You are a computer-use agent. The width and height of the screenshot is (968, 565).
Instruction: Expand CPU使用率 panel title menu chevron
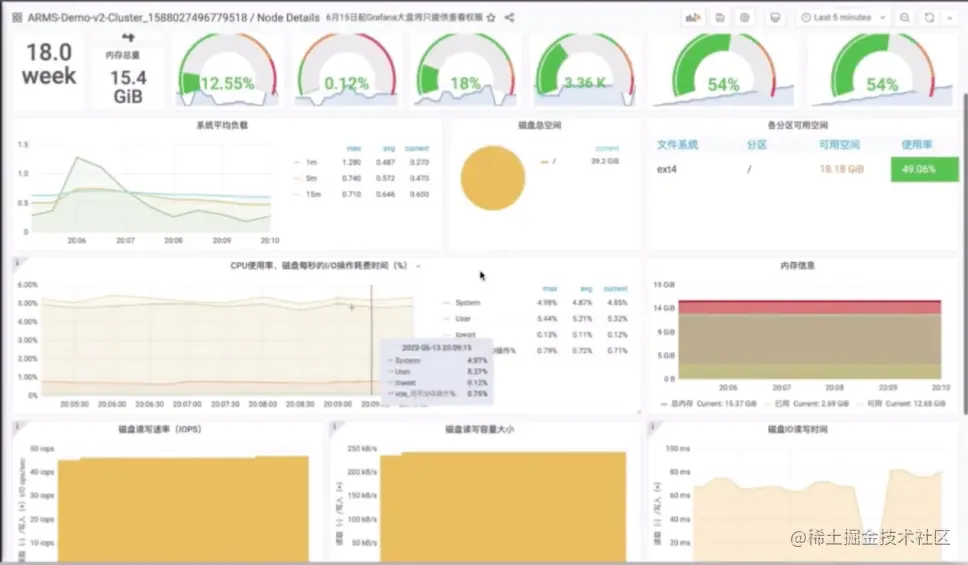pyautogui.click(x=418, y=266)
